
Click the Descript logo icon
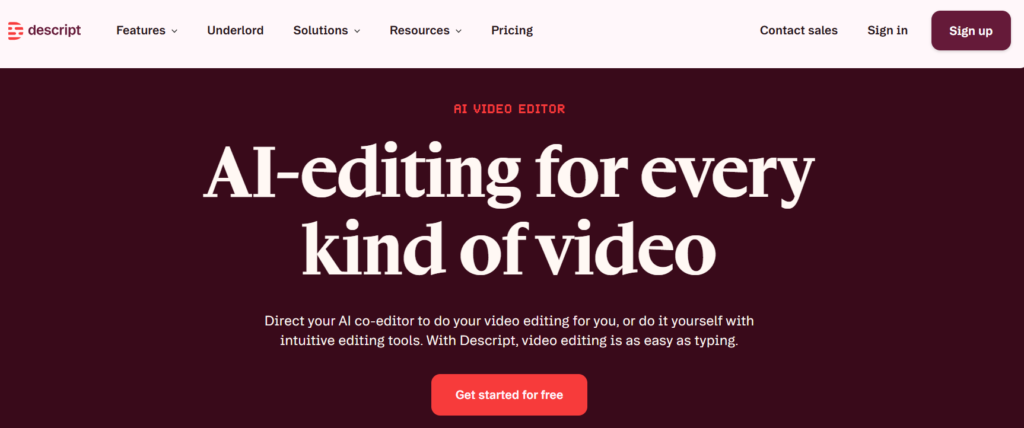[16, 31]
